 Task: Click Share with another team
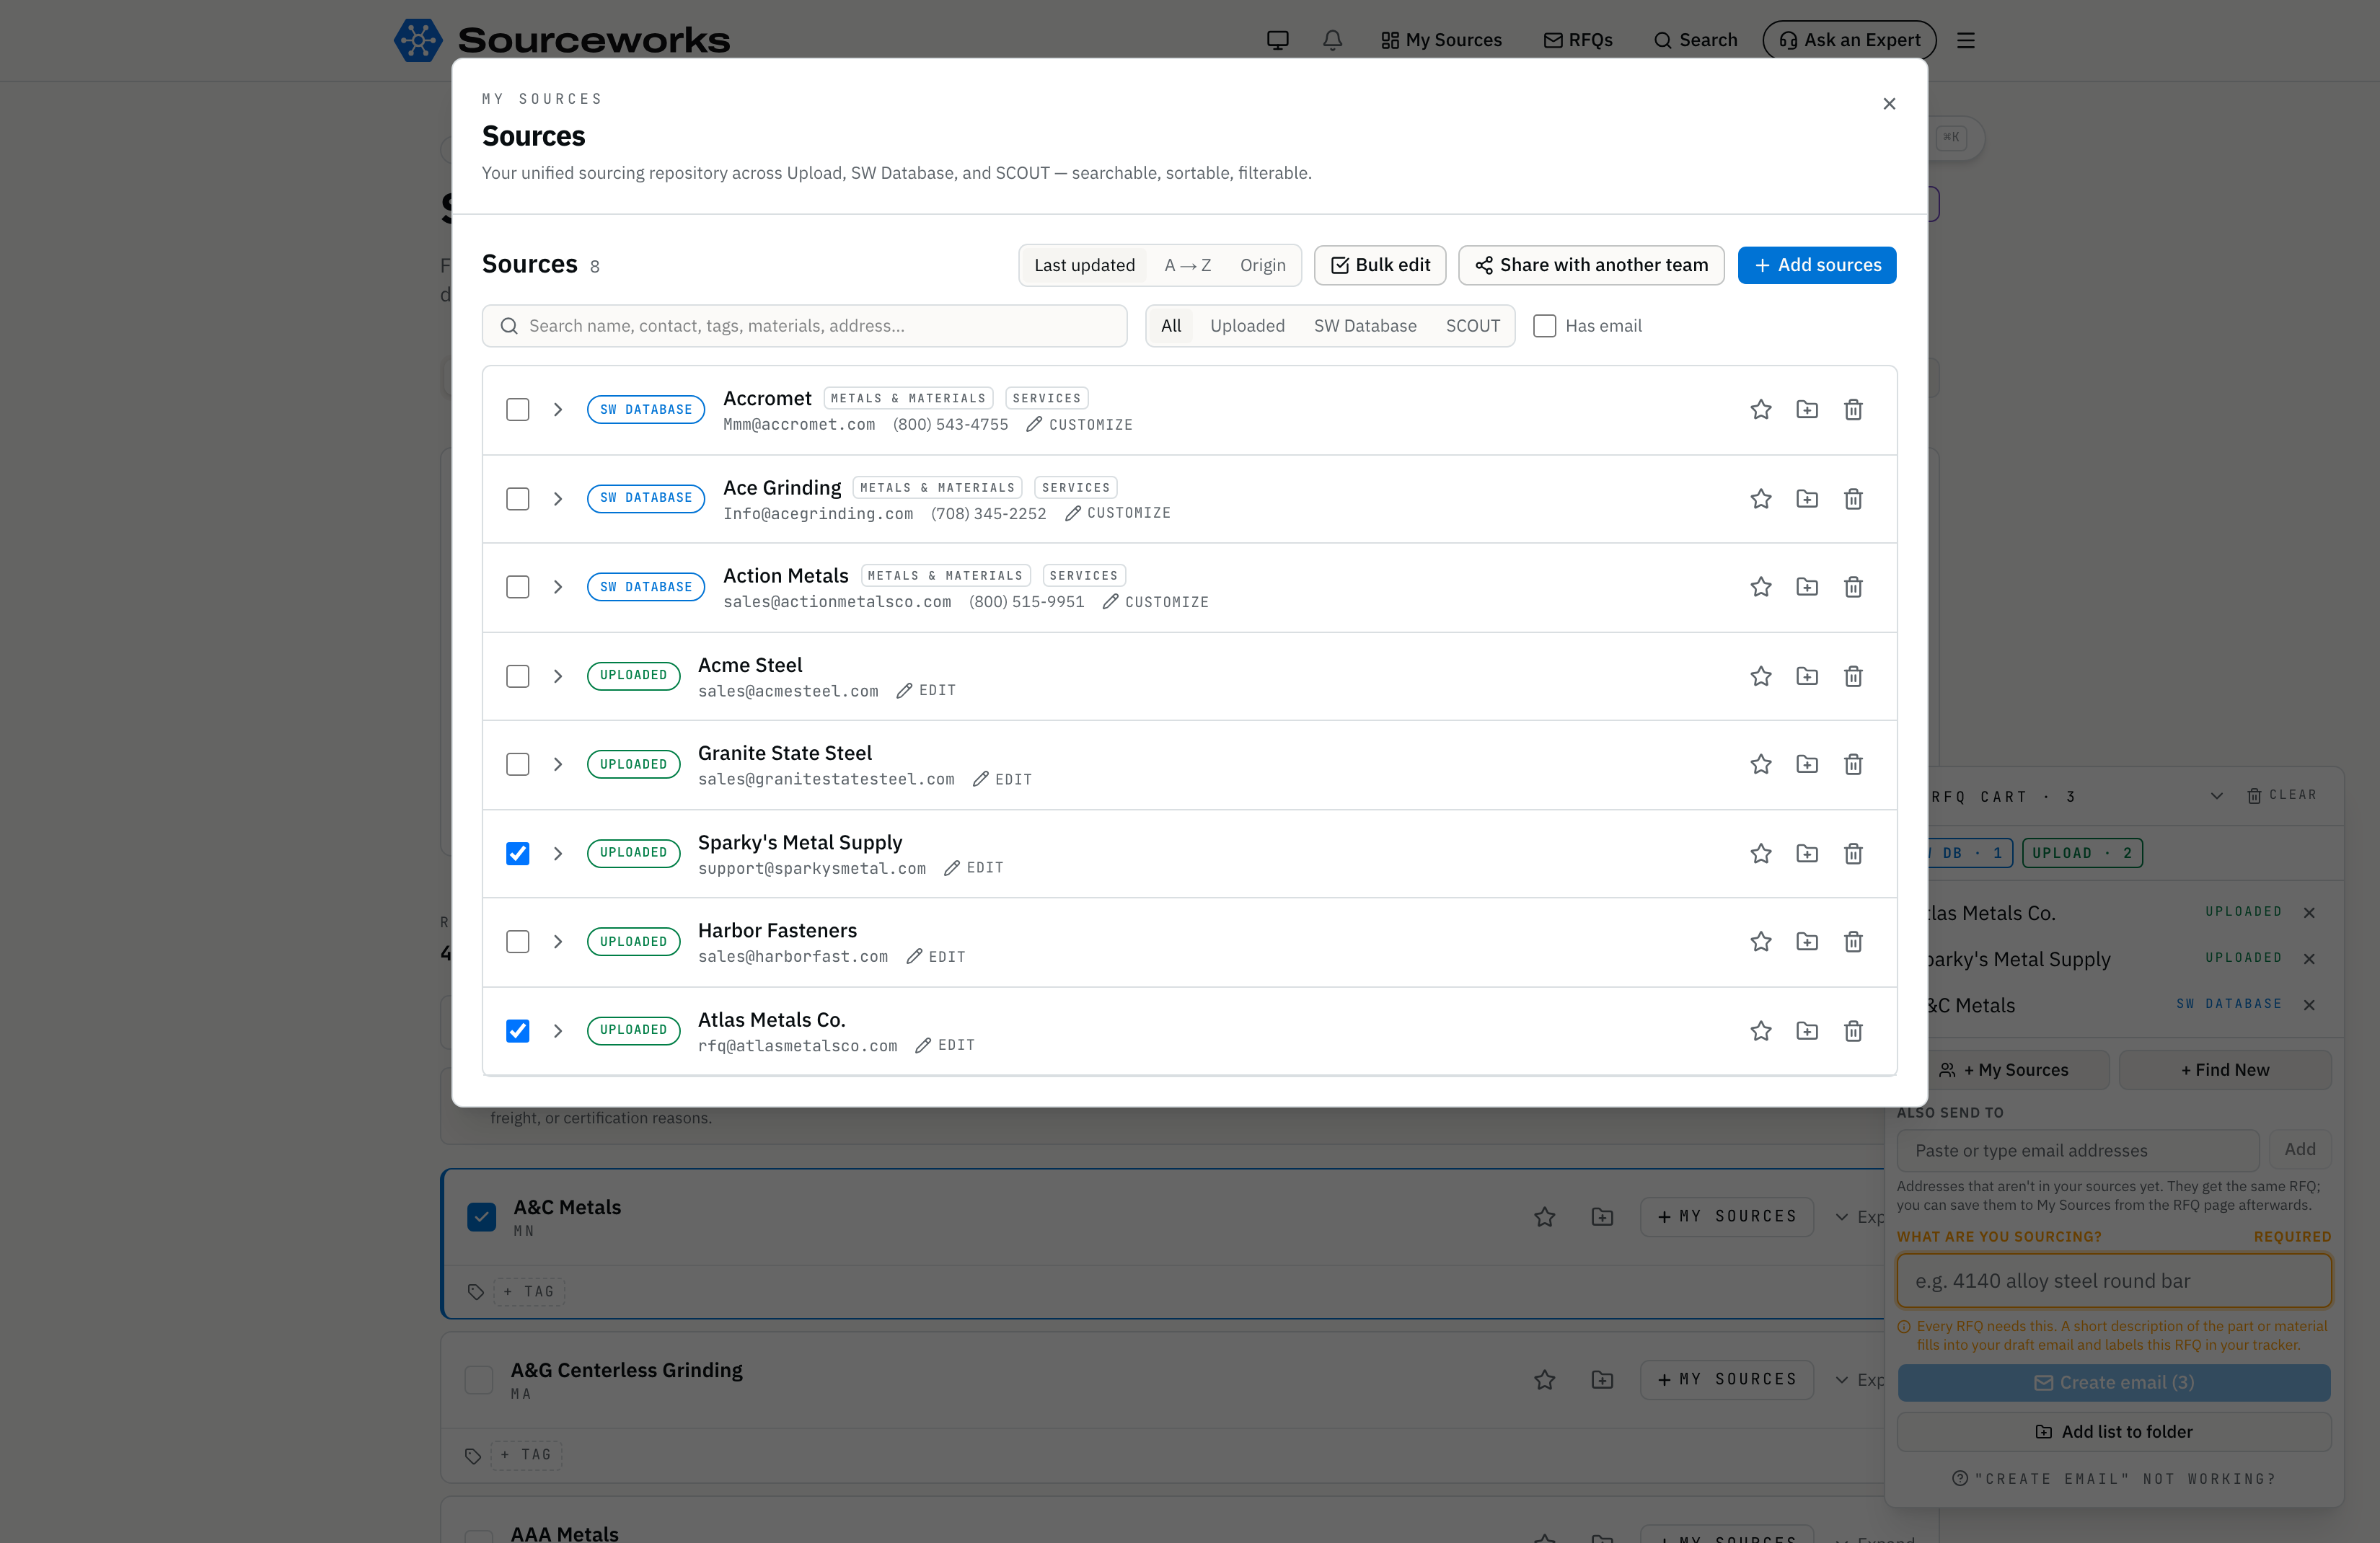tap(1591, 265)
